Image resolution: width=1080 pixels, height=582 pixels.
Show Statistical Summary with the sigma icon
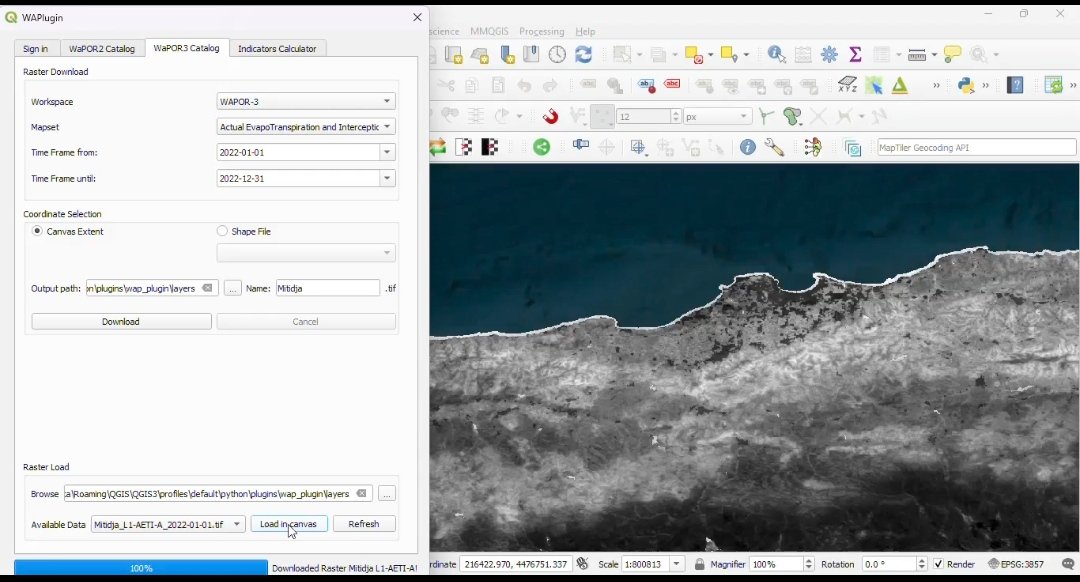tap(856, 54)
